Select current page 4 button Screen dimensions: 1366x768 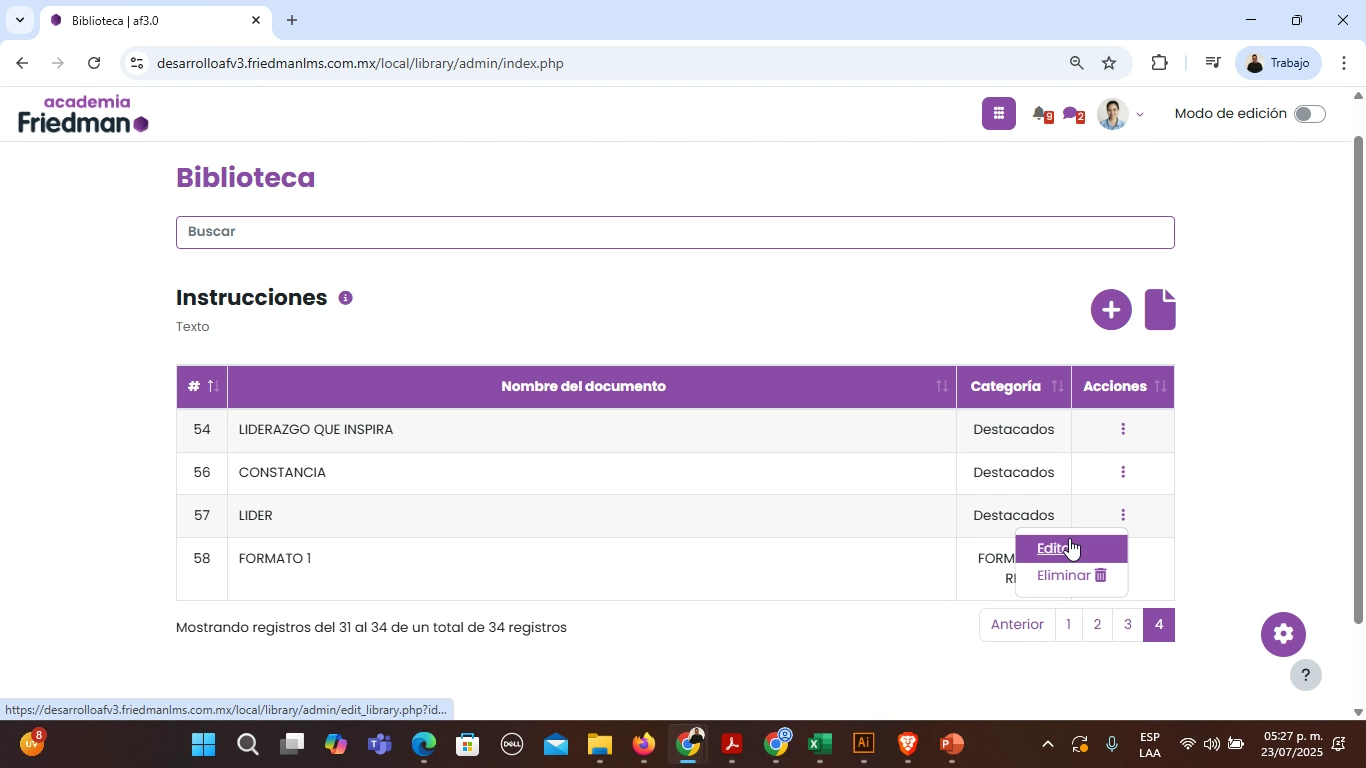[x=1159, y=625]
